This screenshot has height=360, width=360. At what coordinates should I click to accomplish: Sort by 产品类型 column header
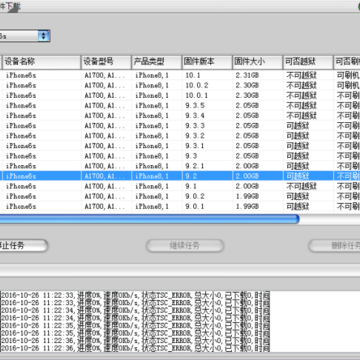(157, 62)
